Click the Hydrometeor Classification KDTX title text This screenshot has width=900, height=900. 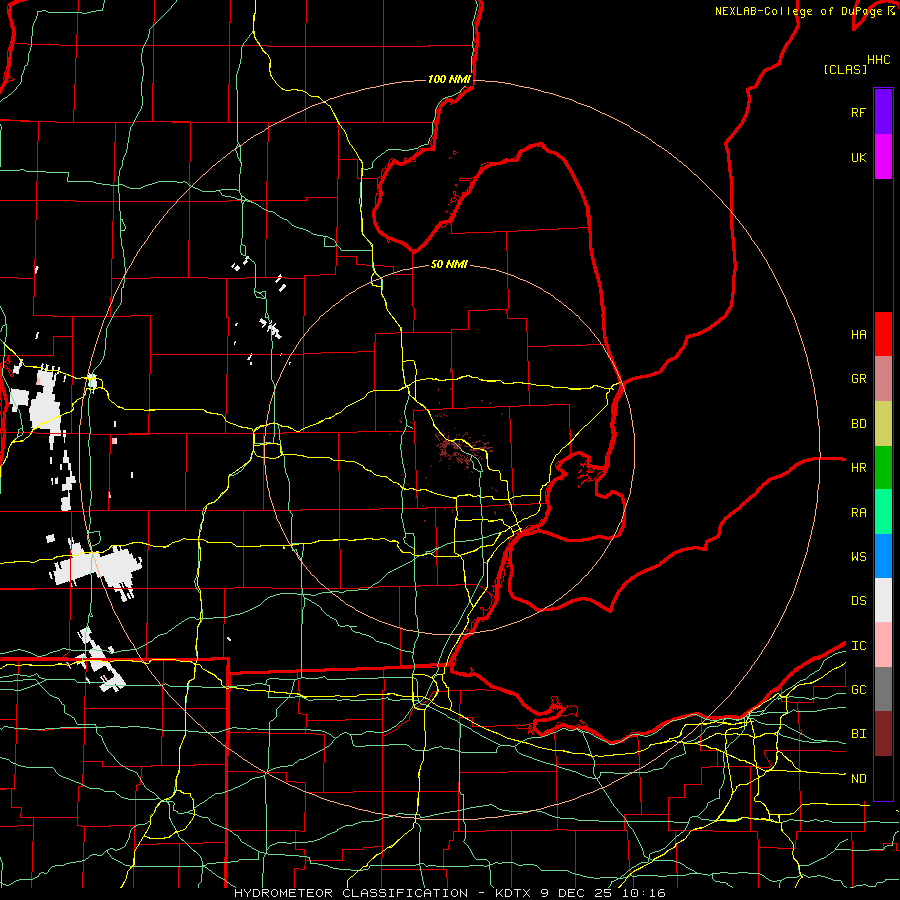point(449,893)
